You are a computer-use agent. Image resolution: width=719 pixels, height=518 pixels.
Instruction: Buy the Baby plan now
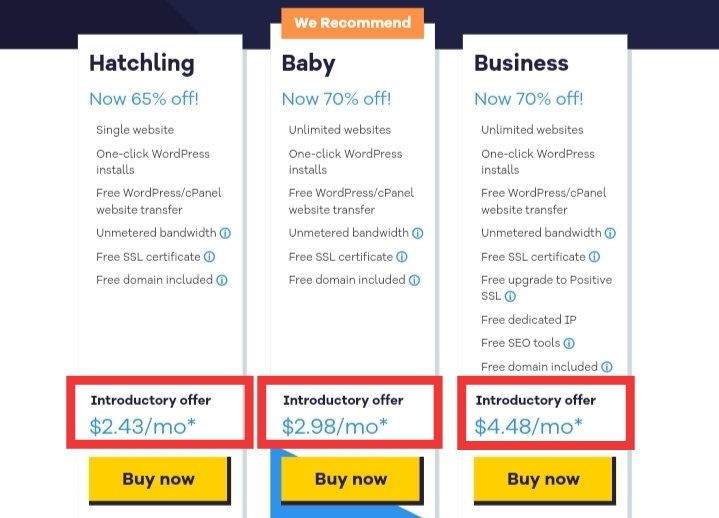click(x=352, y=479)
